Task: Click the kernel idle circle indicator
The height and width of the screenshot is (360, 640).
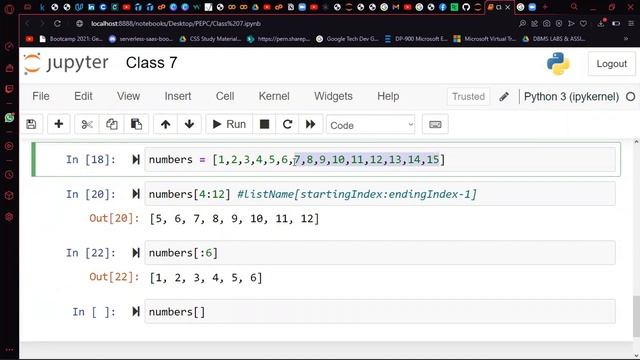Action: 631,97
